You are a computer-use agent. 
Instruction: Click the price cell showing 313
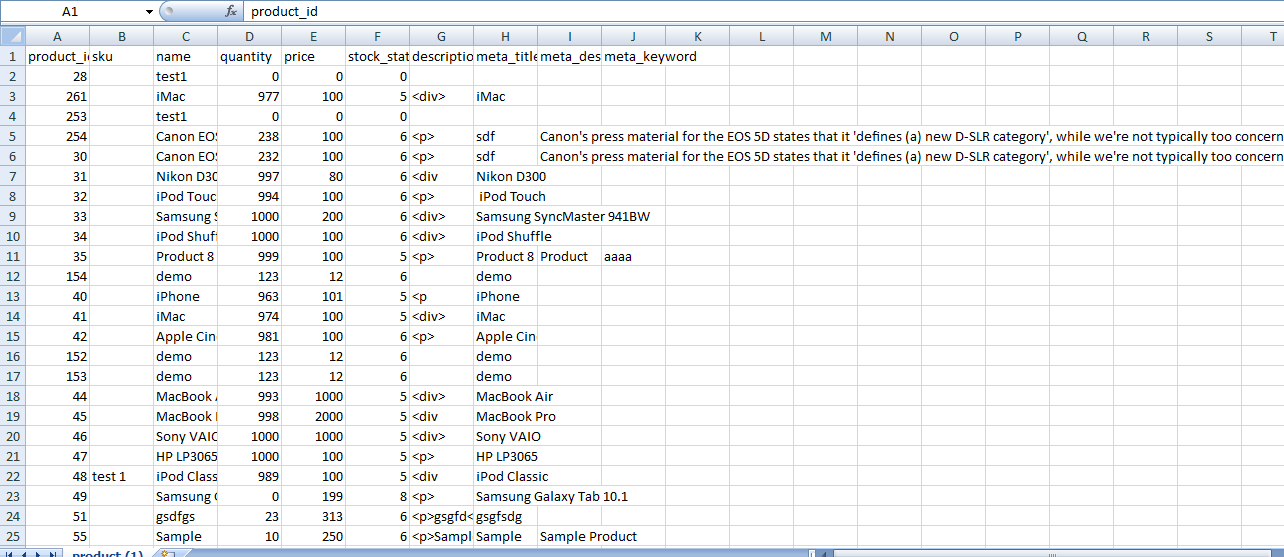pos(313,517)
